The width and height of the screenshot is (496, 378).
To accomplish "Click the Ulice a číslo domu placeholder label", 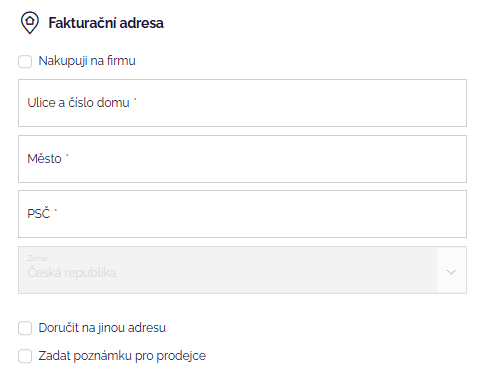I will click(x=78, y=103).
